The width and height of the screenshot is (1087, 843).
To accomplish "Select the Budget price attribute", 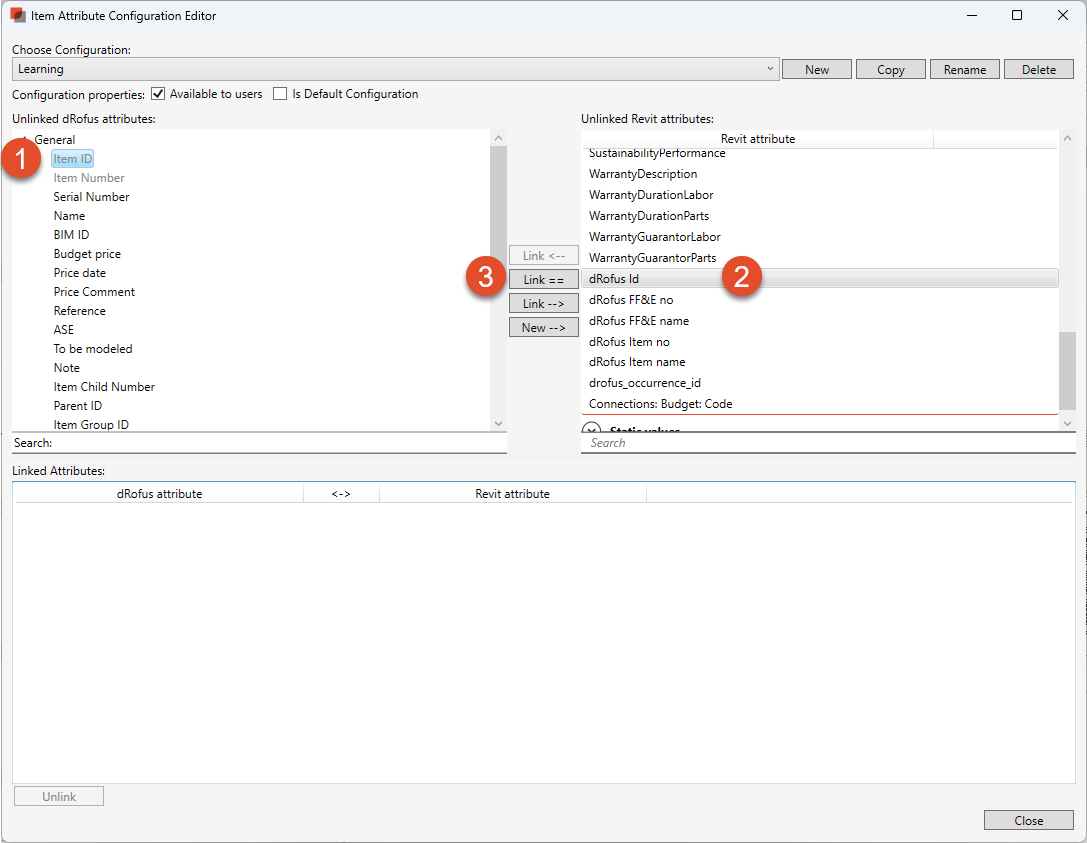I will [x=87, y=254].
